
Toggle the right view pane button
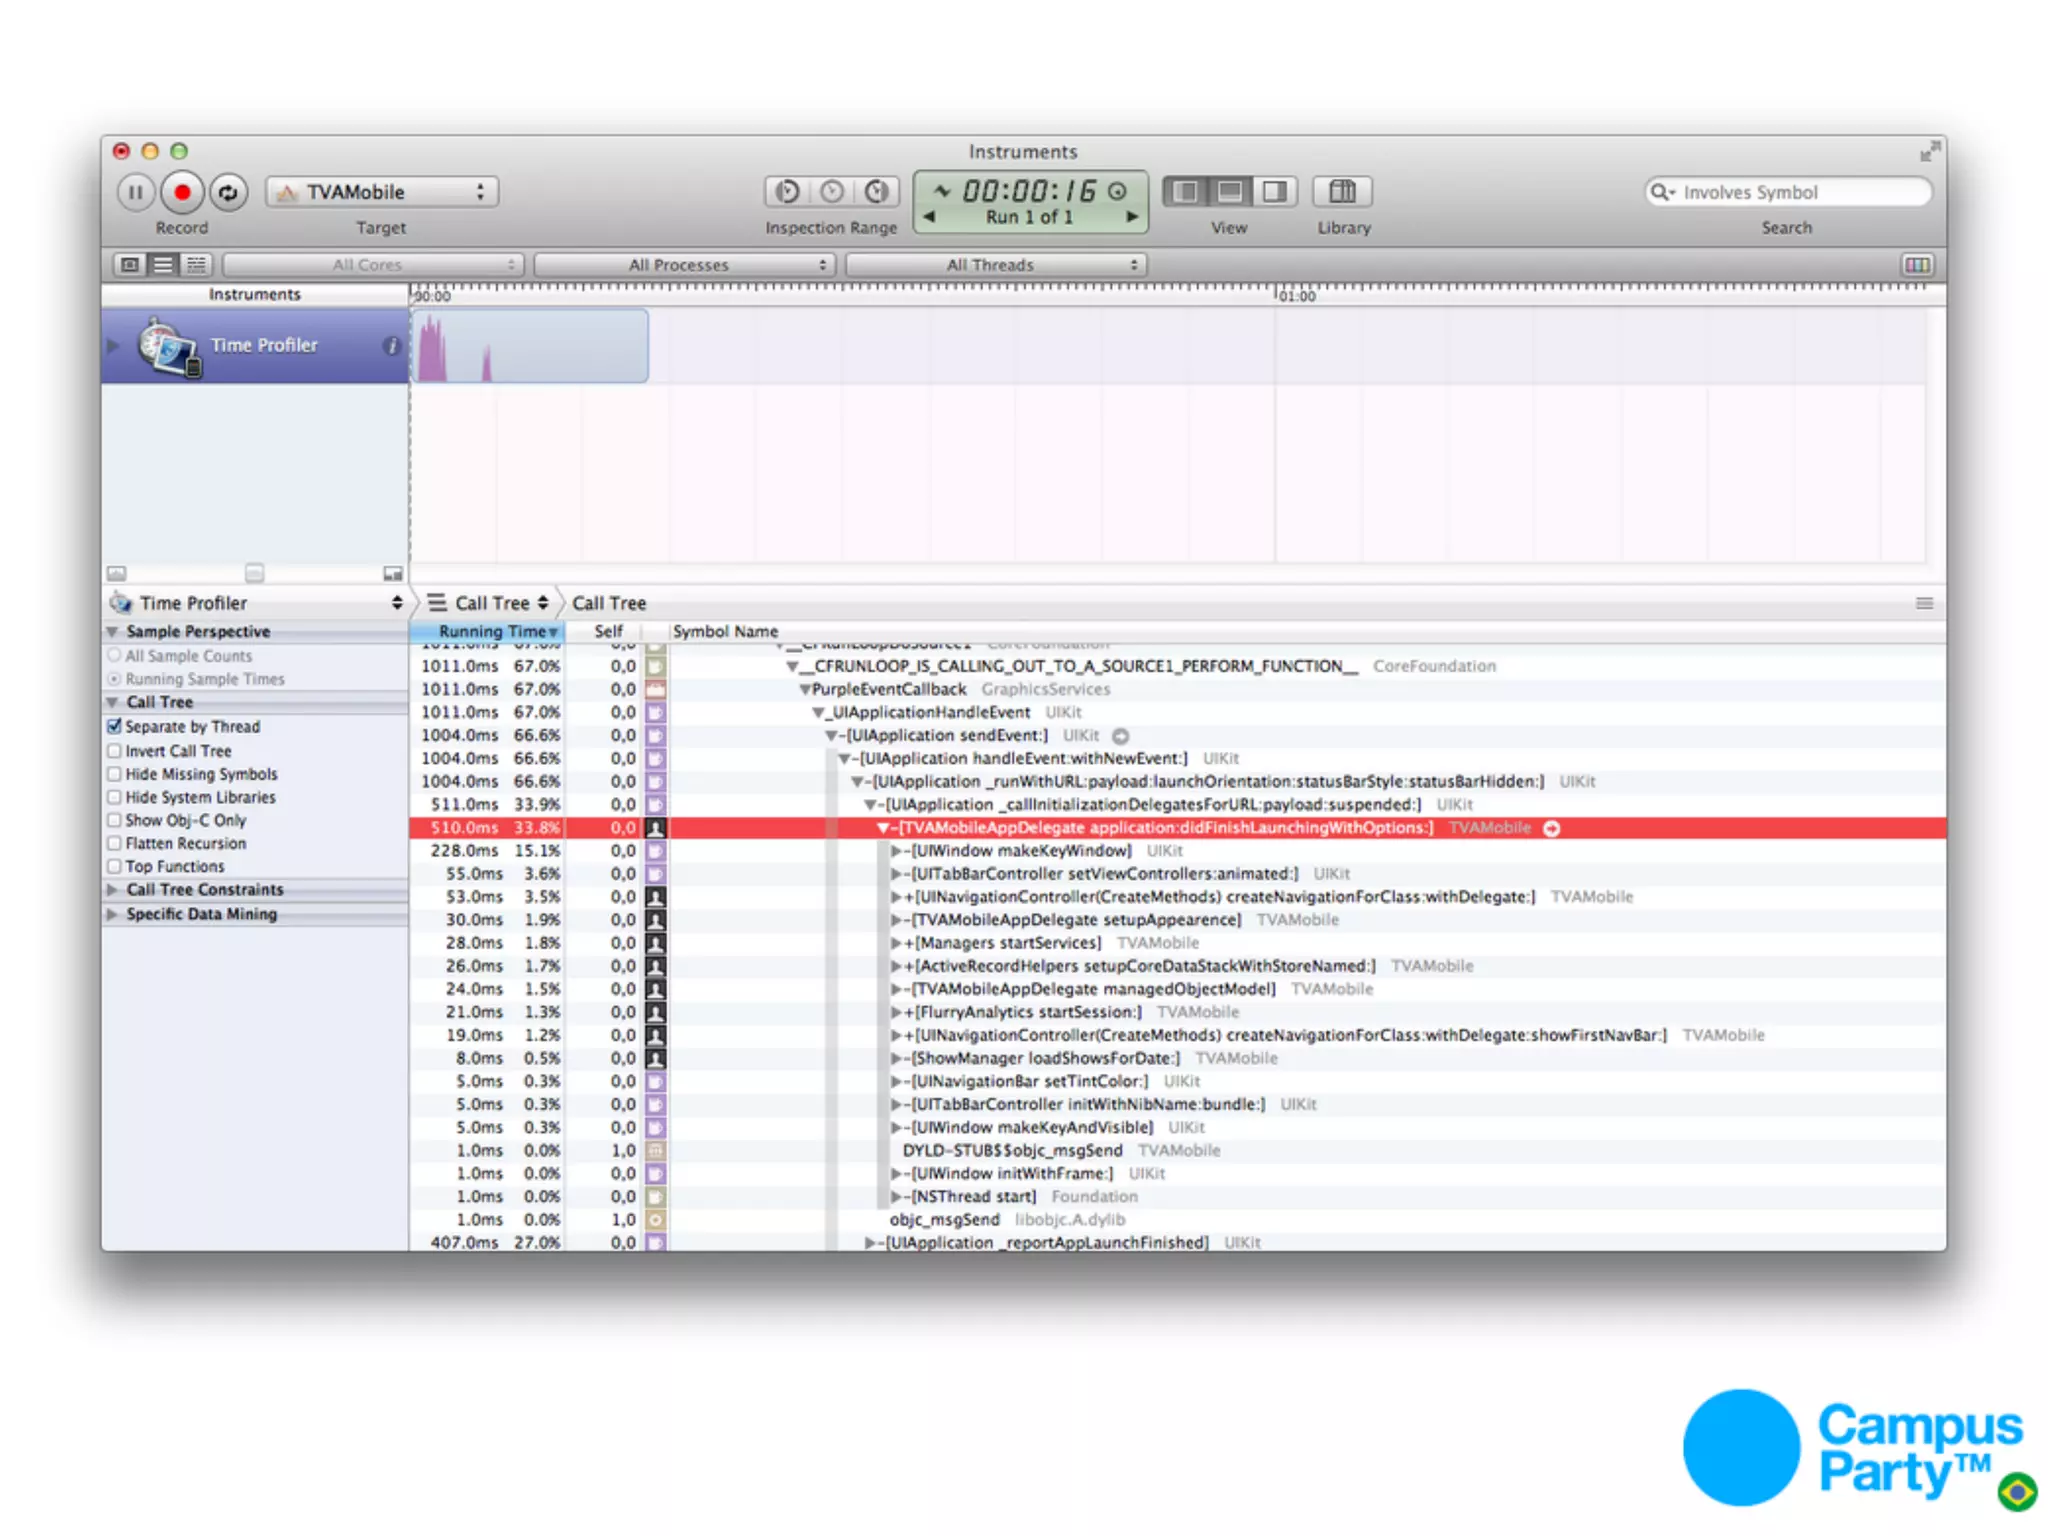point(1274,191)
